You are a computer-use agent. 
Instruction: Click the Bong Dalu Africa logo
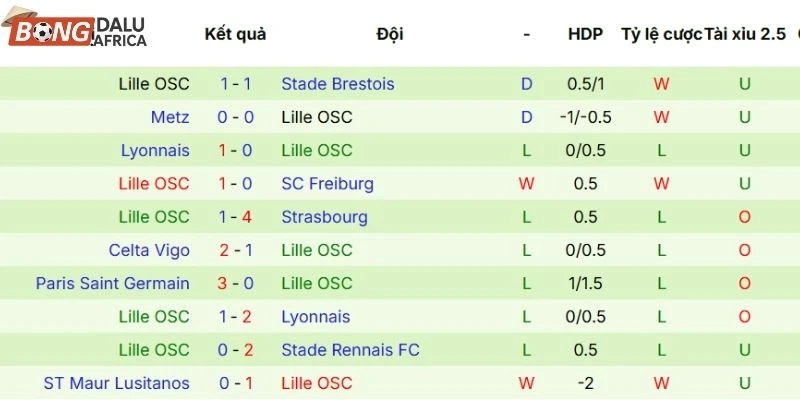click(77, 32)
